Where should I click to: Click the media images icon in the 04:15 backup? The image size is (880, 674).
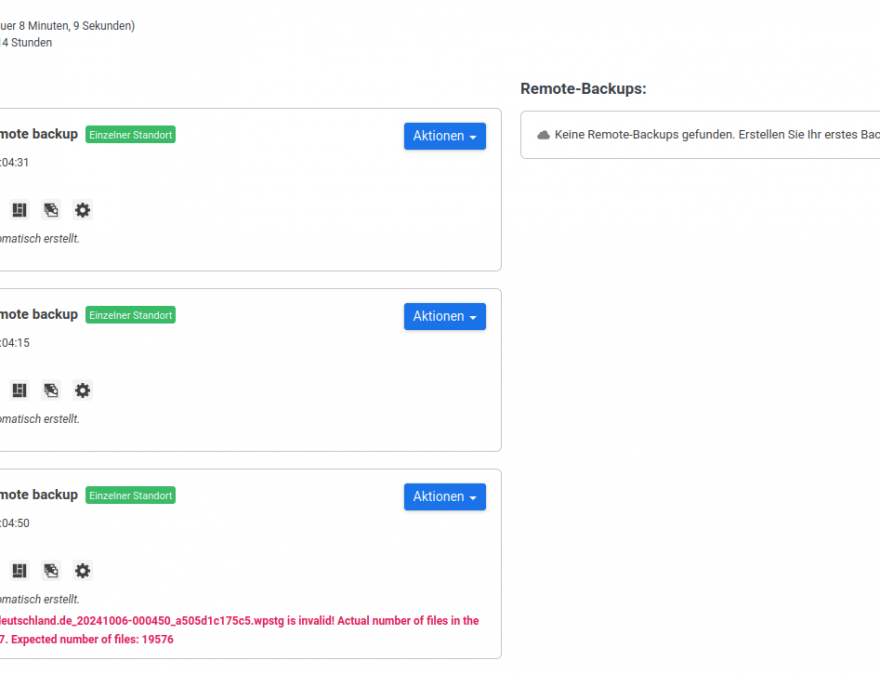[x=51, y=390]
